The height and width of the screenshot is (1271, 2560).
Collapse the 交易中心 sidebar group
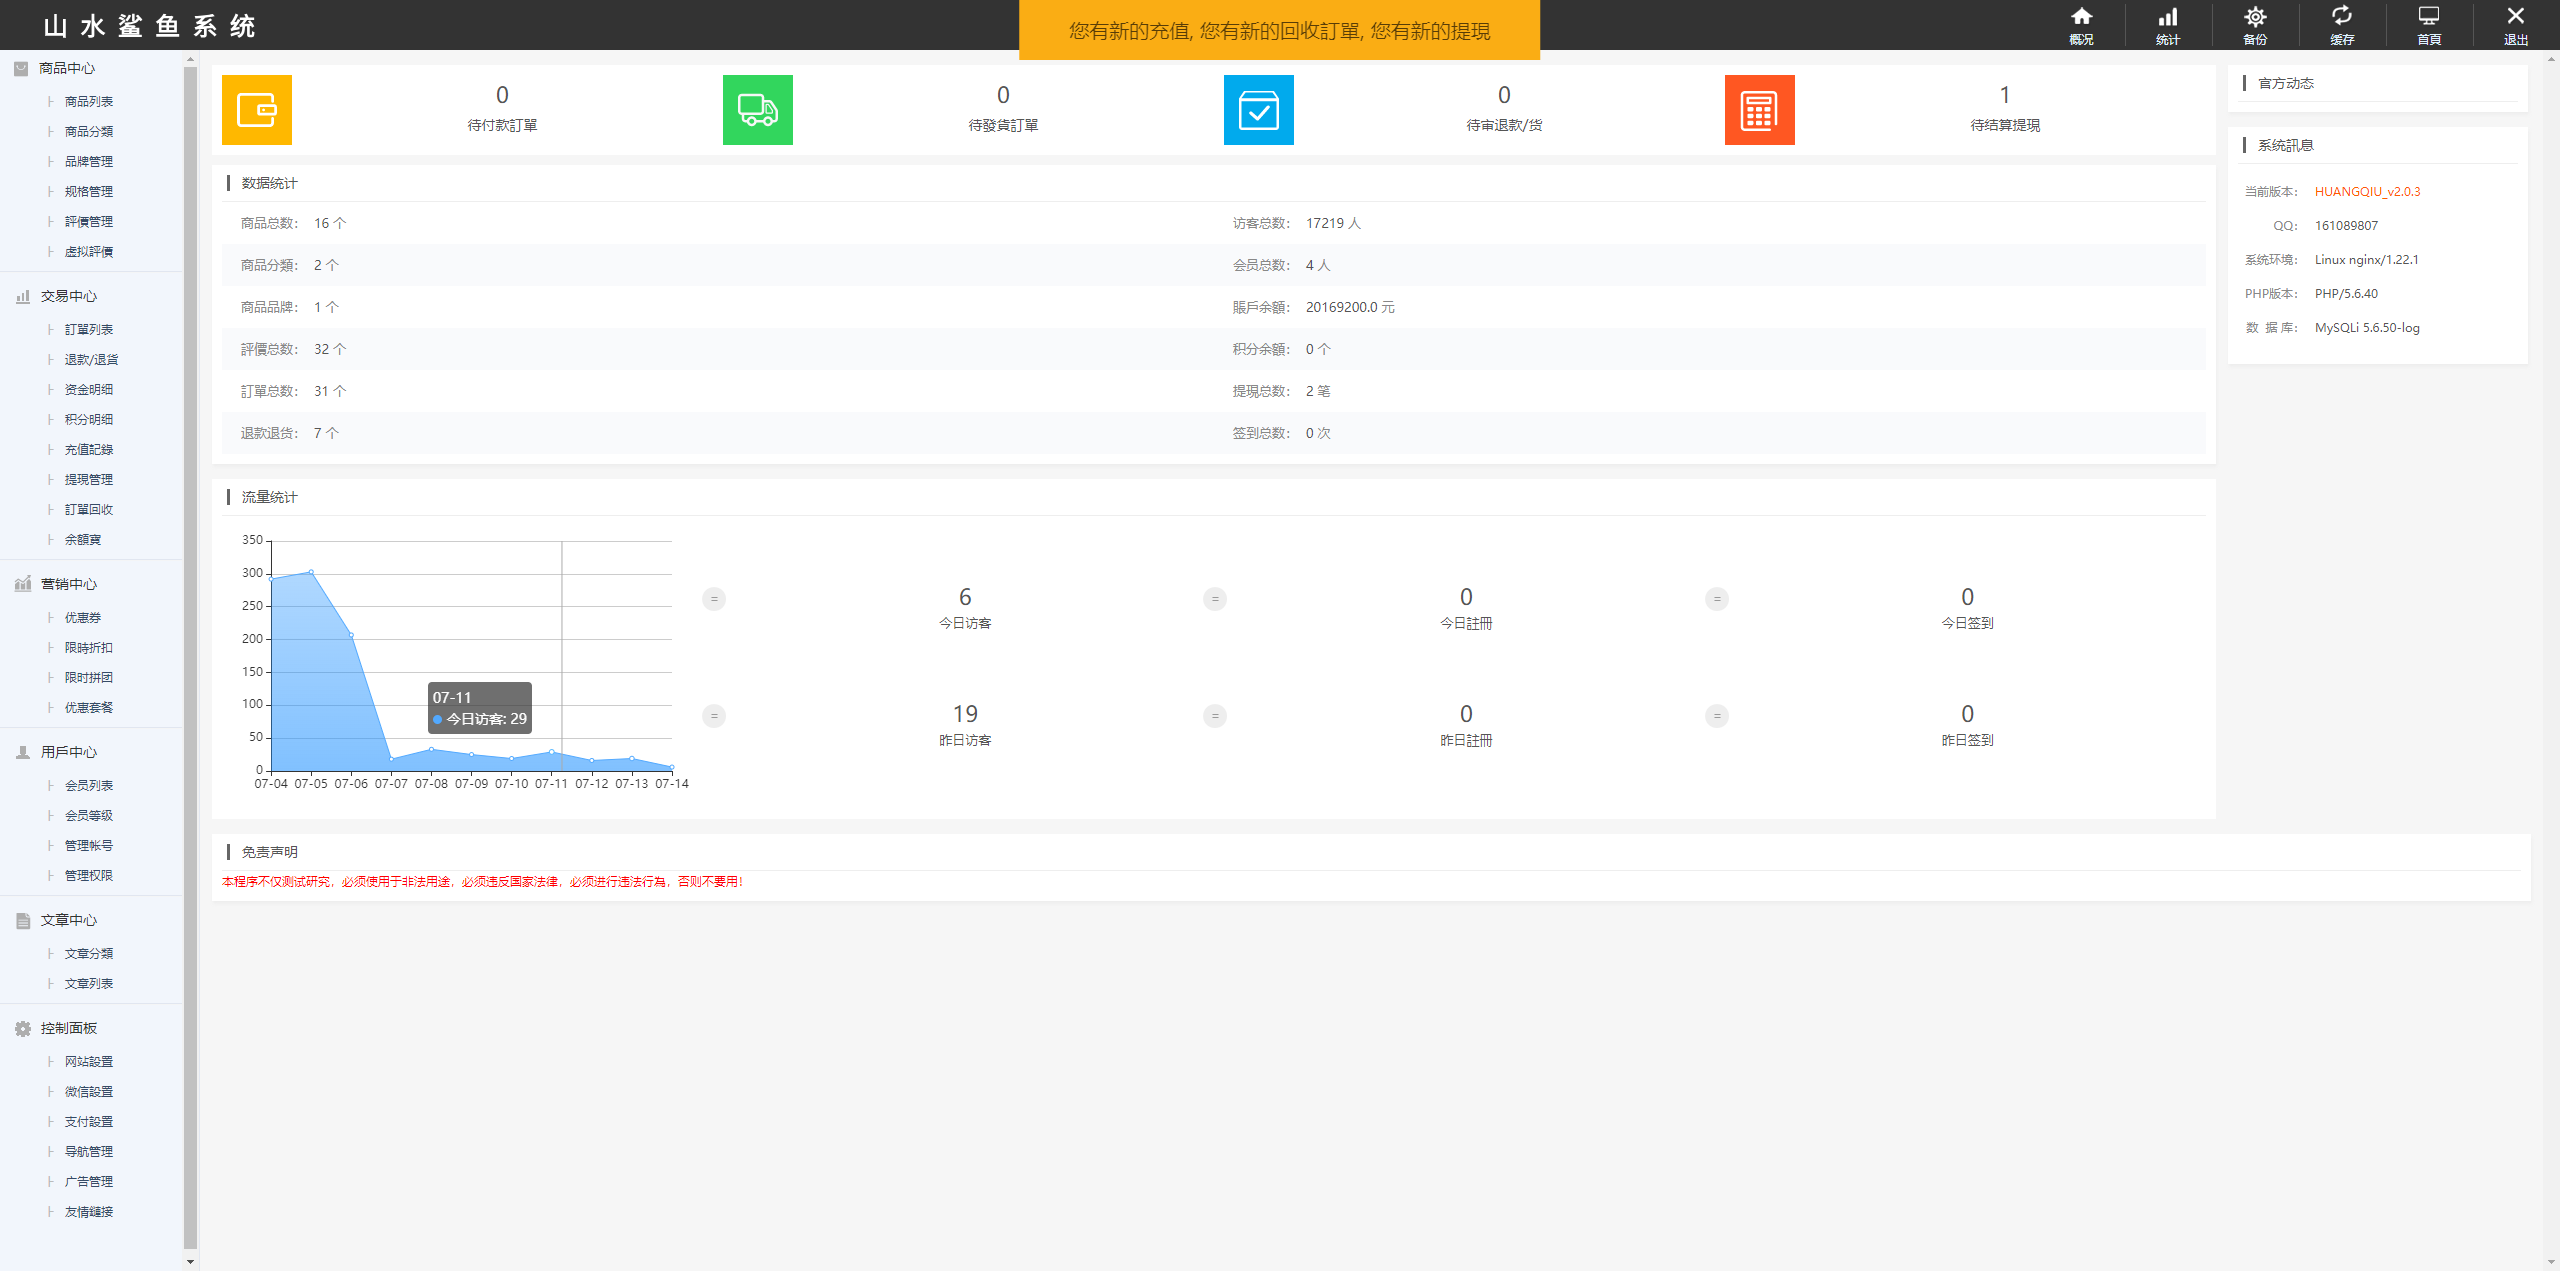click(68, 296)
